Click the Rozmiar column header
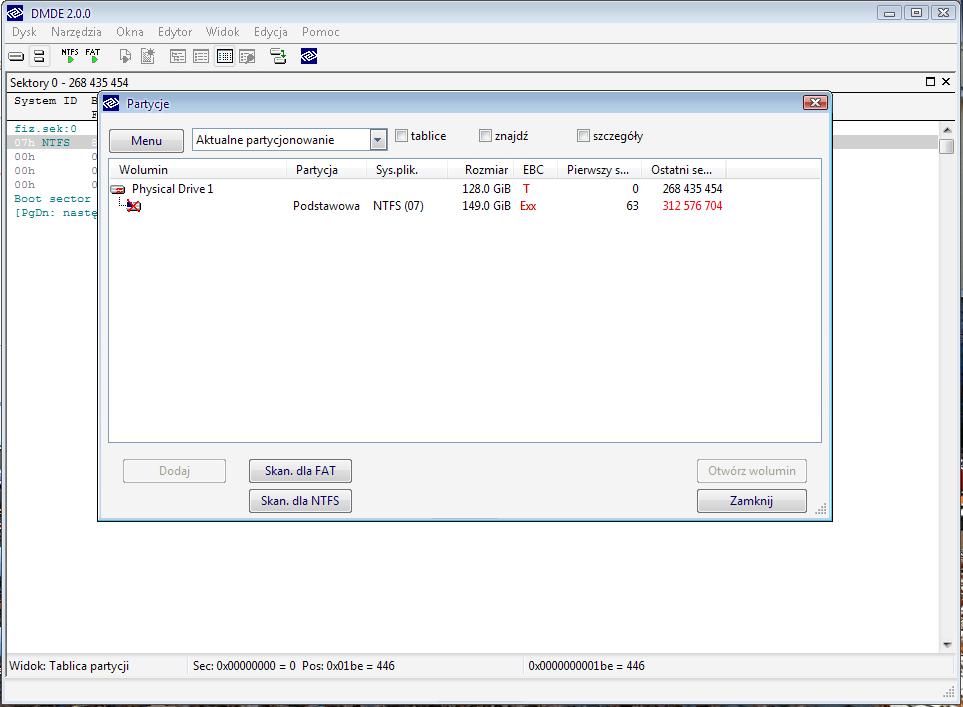 pos(483,170)
